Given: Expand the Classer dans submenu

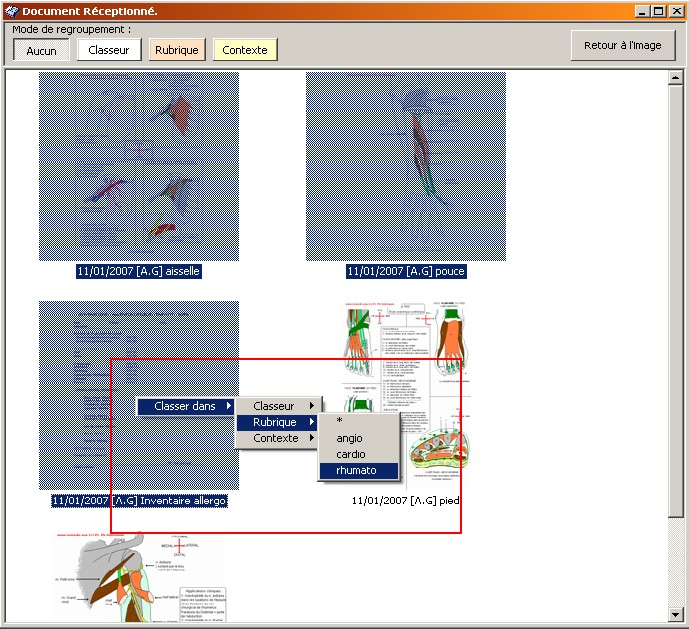Looking at the screenshot, I should 186,406.
